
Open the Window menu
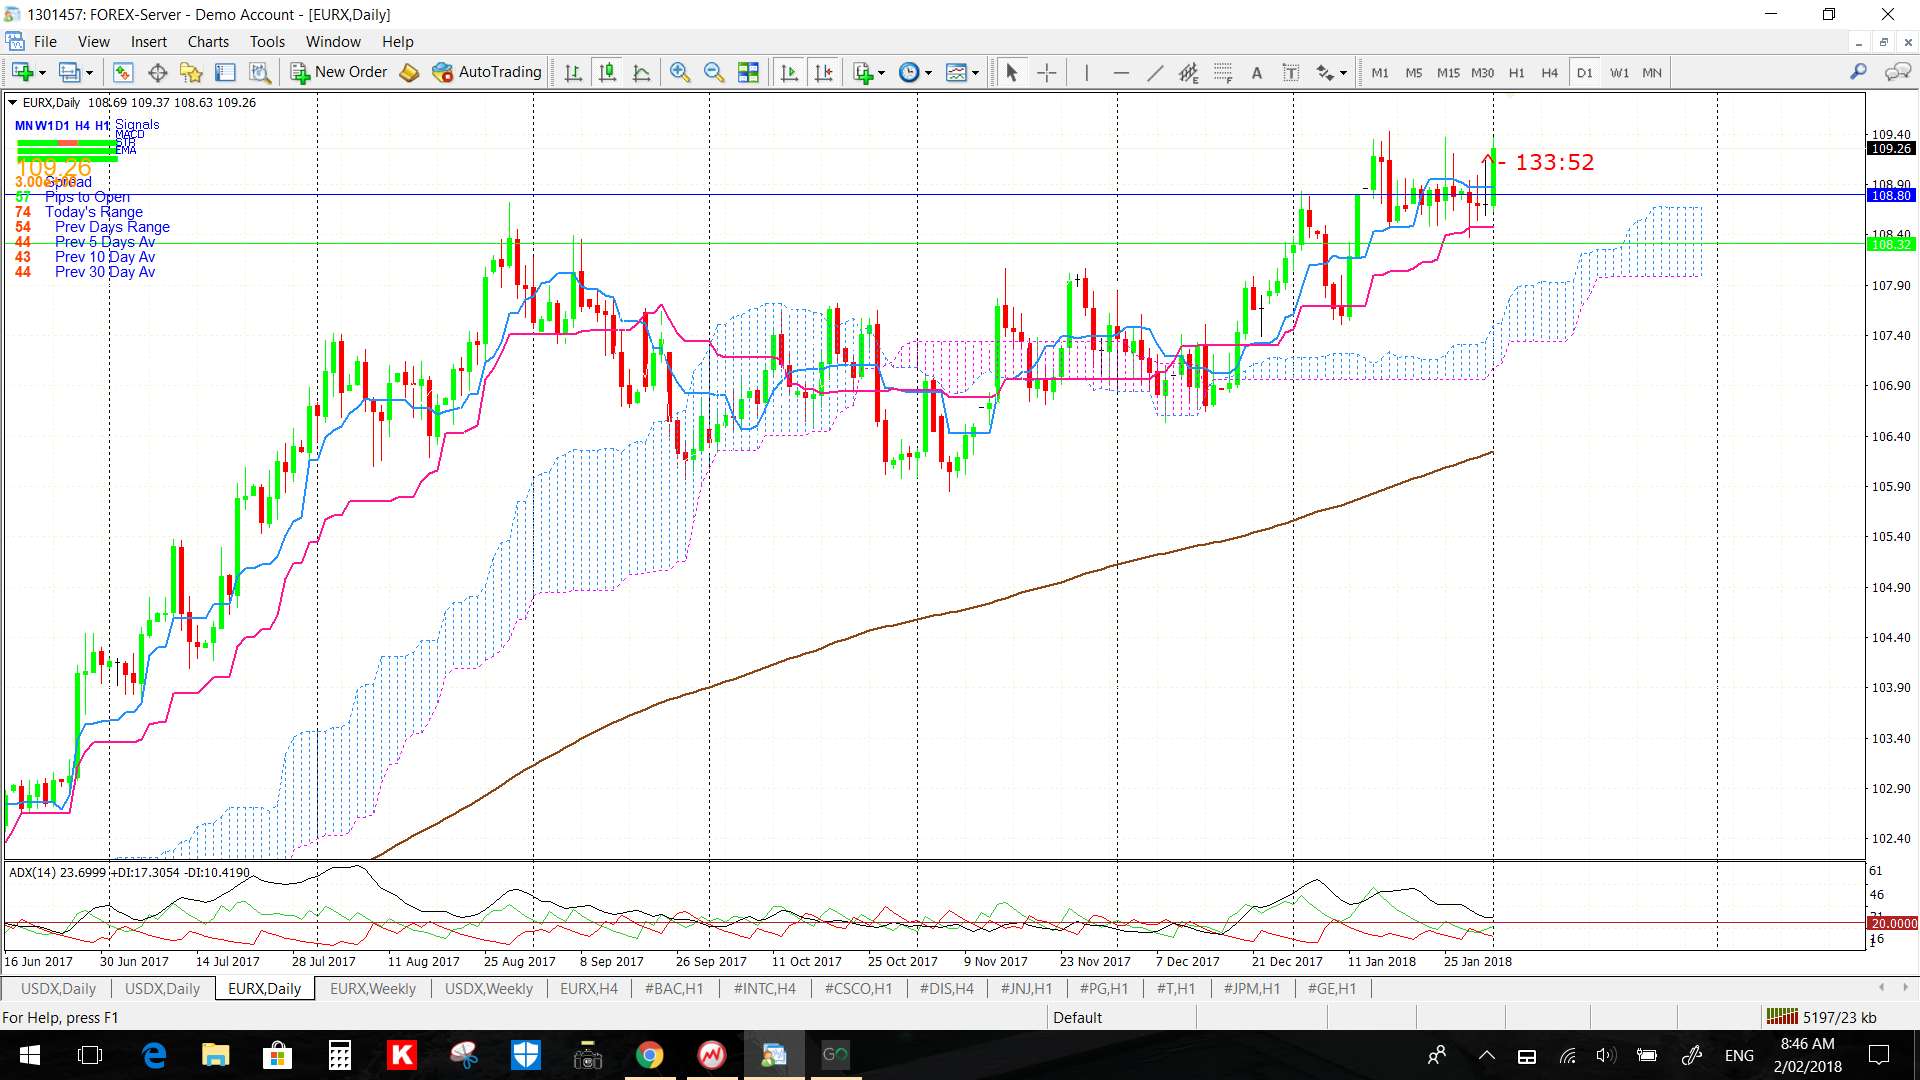pyautogui.click(x=333, y=41)
